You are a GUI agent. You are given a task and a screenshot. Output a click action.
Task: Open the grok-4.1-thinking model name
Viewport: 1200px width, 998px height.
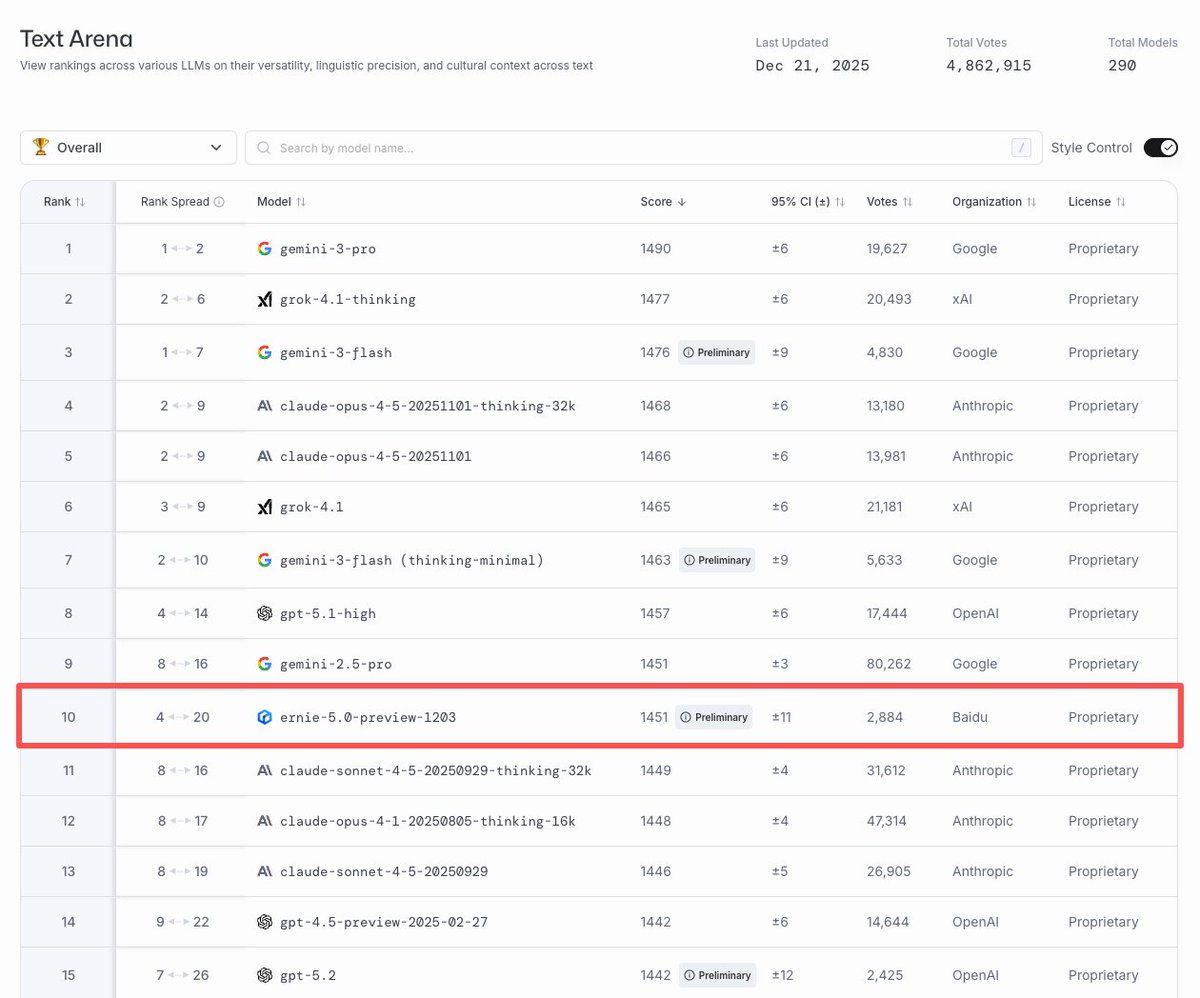[x=348, y=299]
